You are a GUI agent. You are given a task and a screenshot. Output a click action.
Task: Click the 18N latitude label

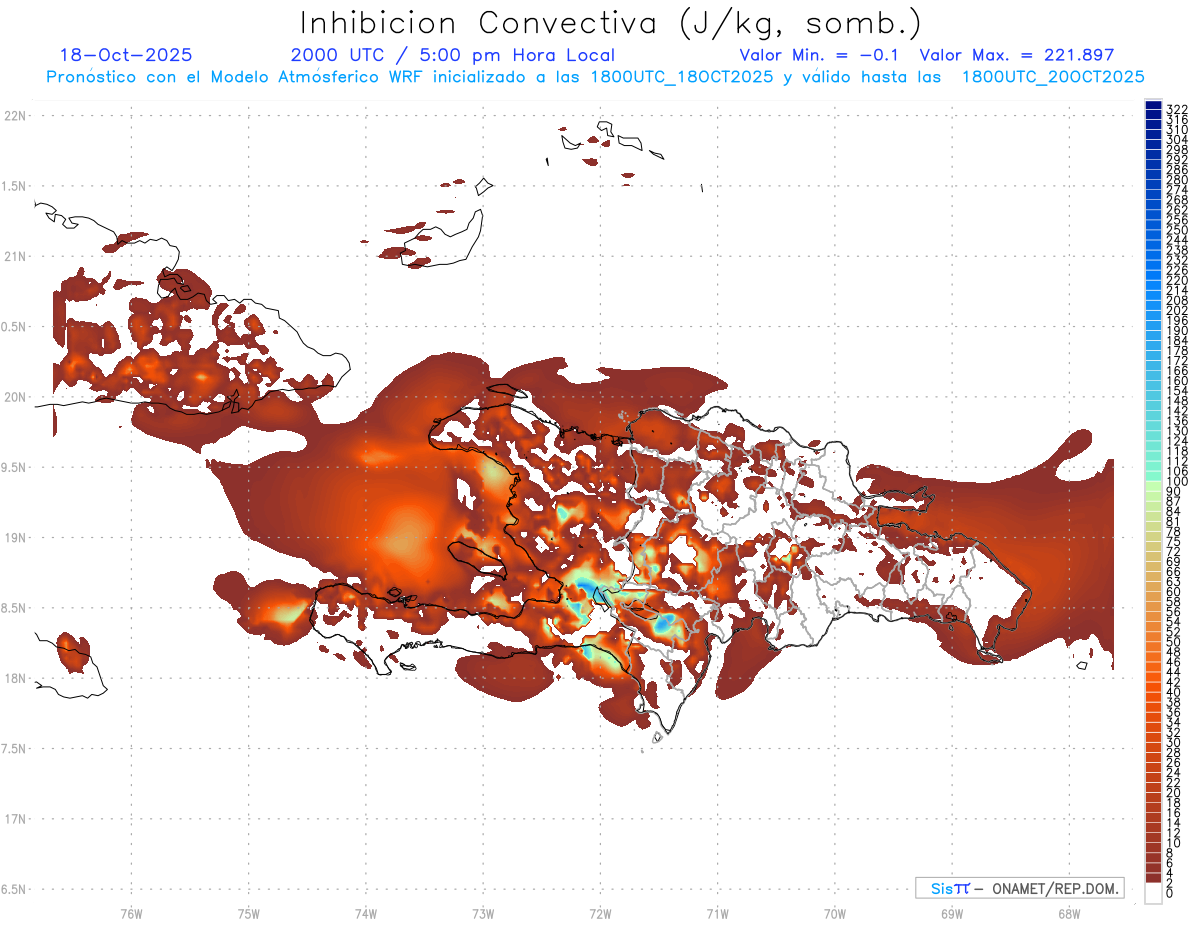click(14, 678)
